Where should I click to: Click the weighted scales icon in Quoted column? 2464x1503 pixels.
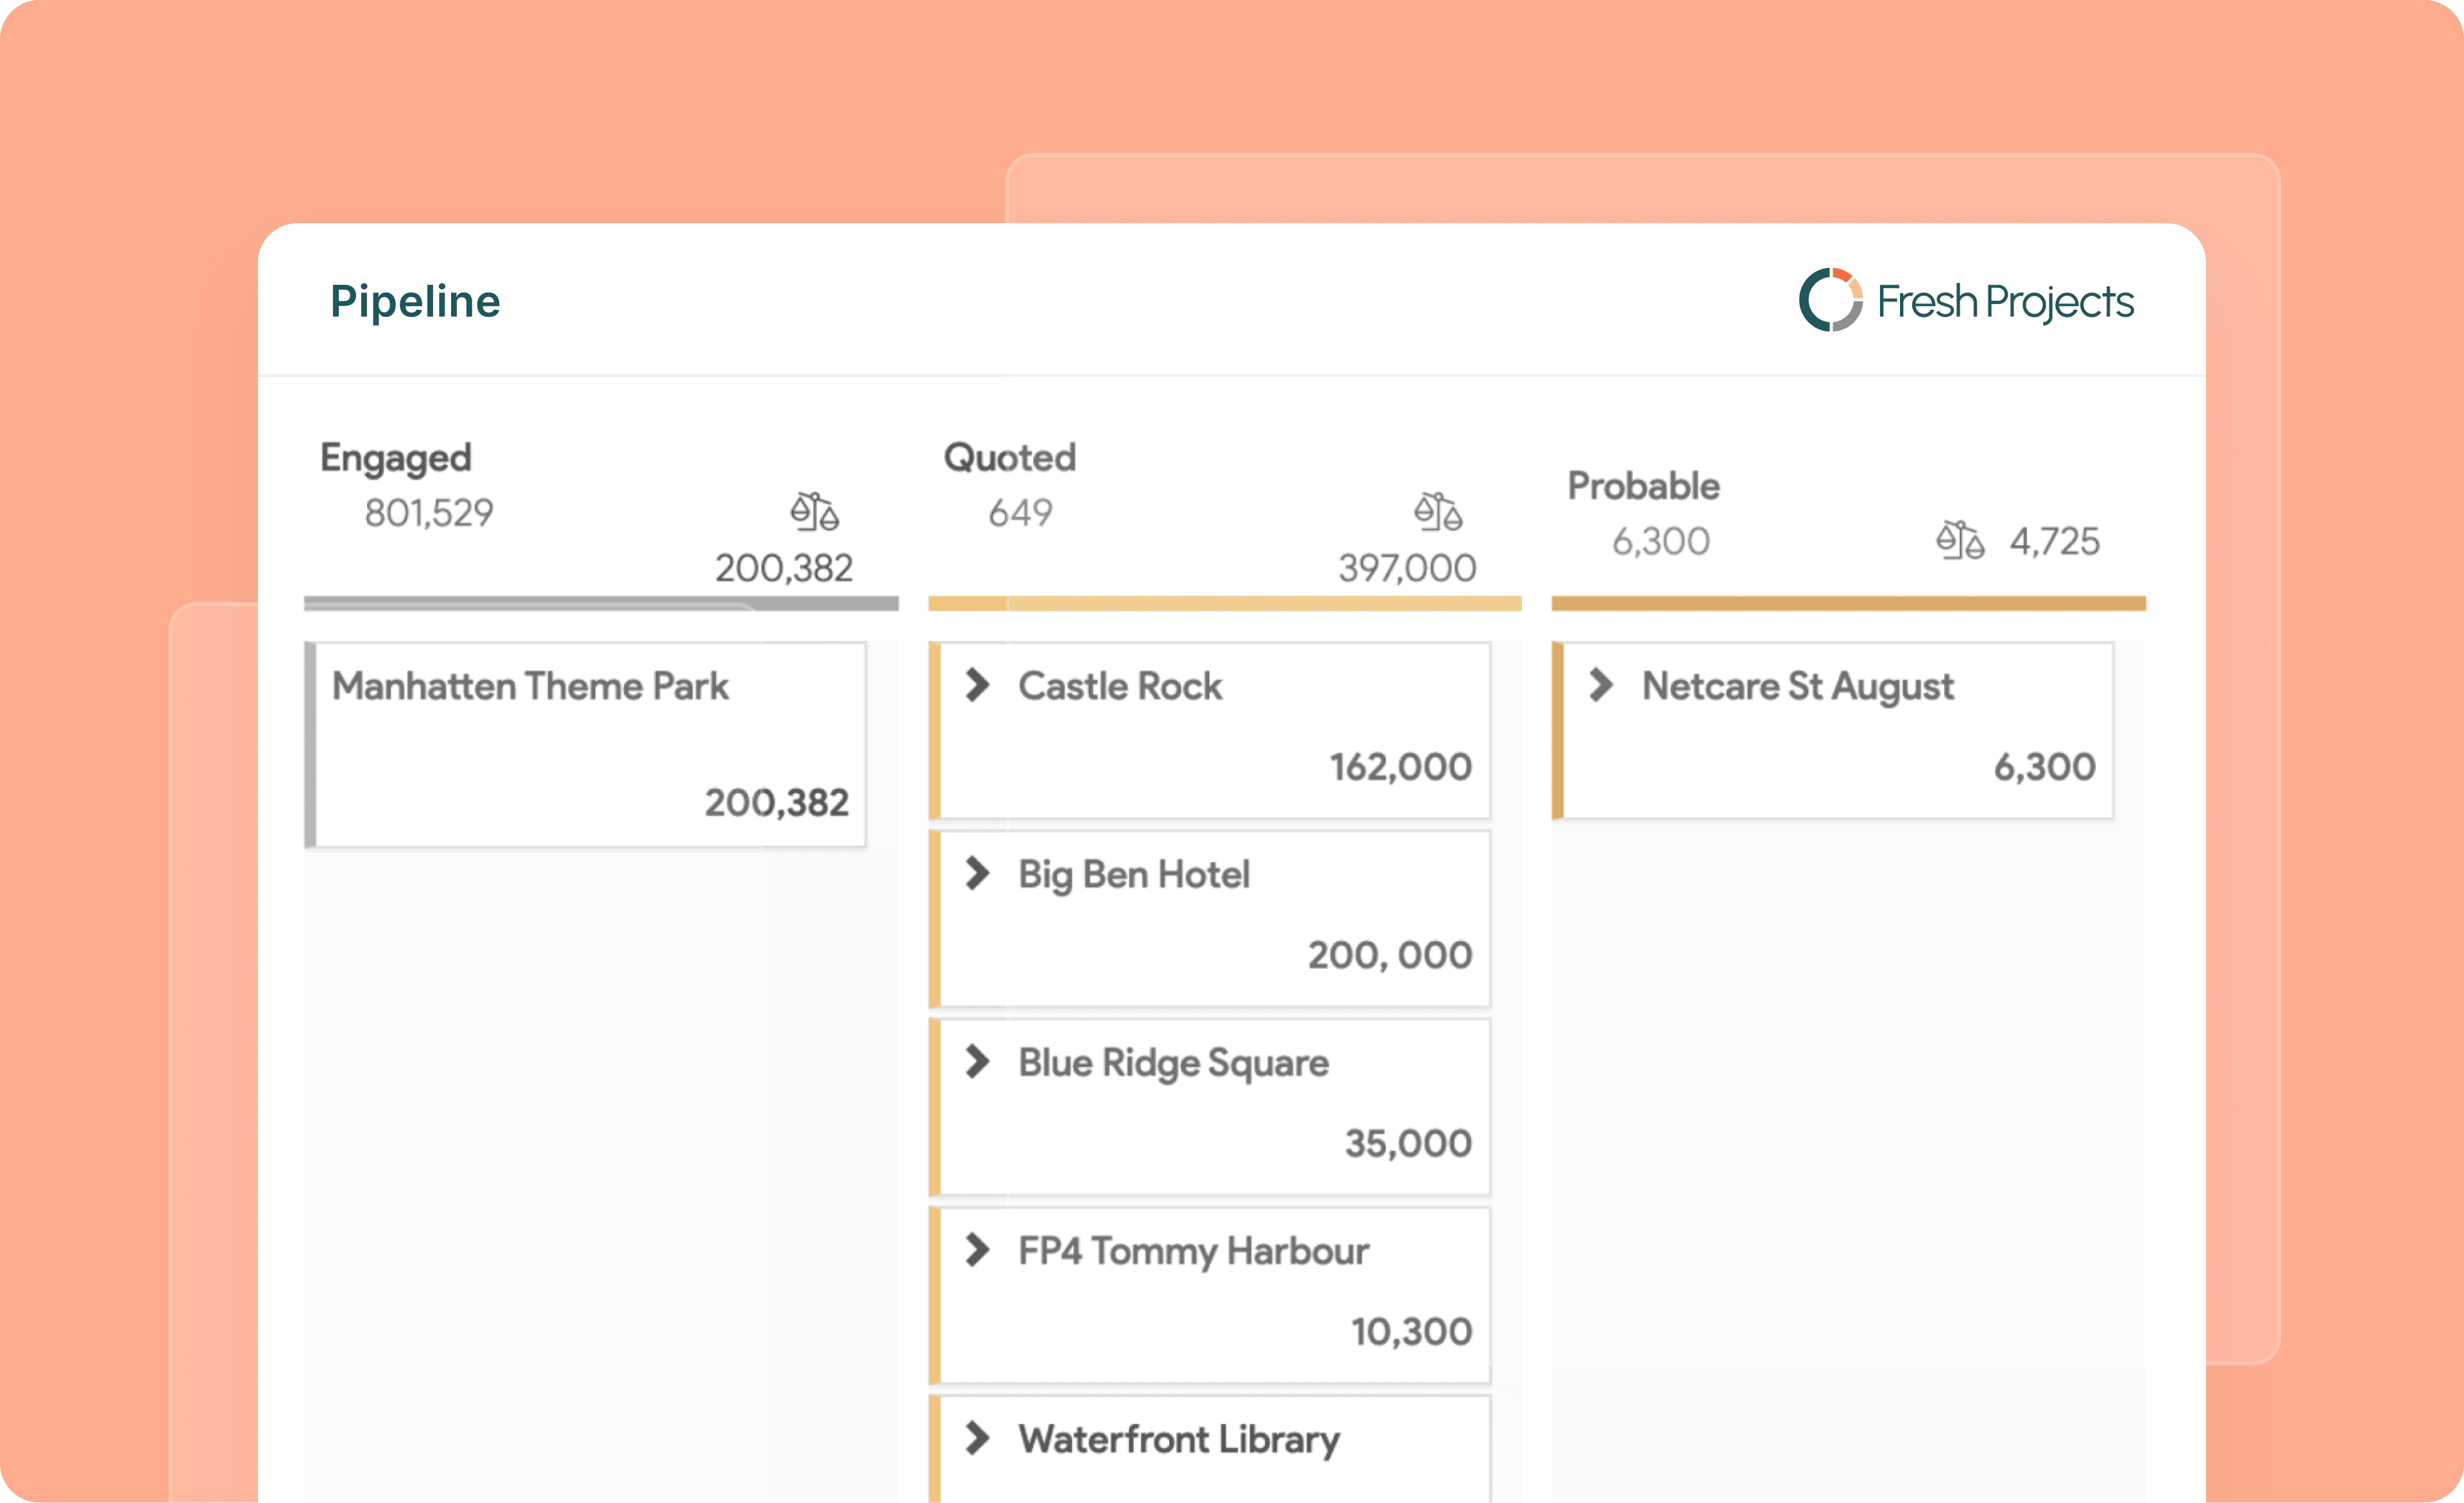[1438, 512]
